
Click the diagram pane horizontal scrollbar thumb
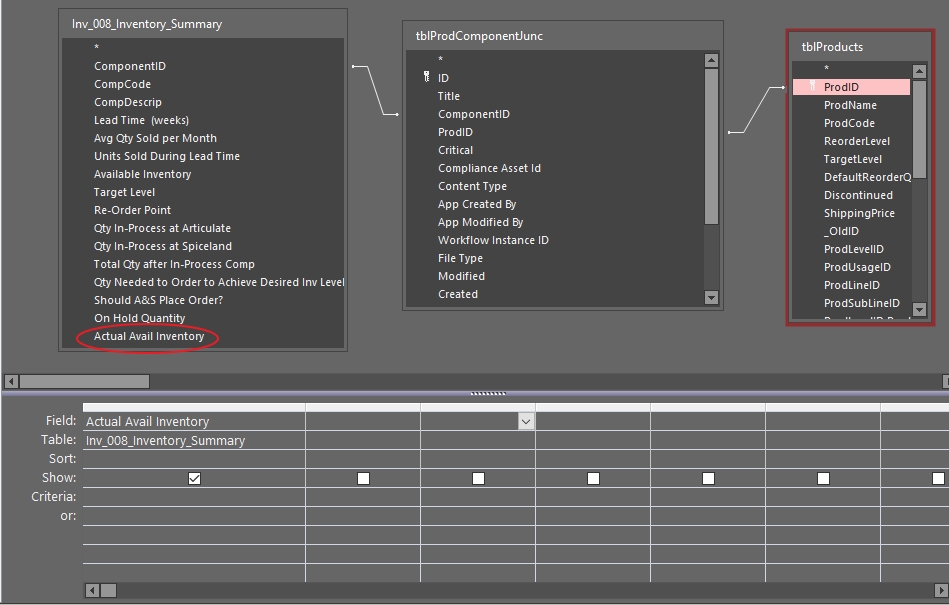tap(84, 381)
